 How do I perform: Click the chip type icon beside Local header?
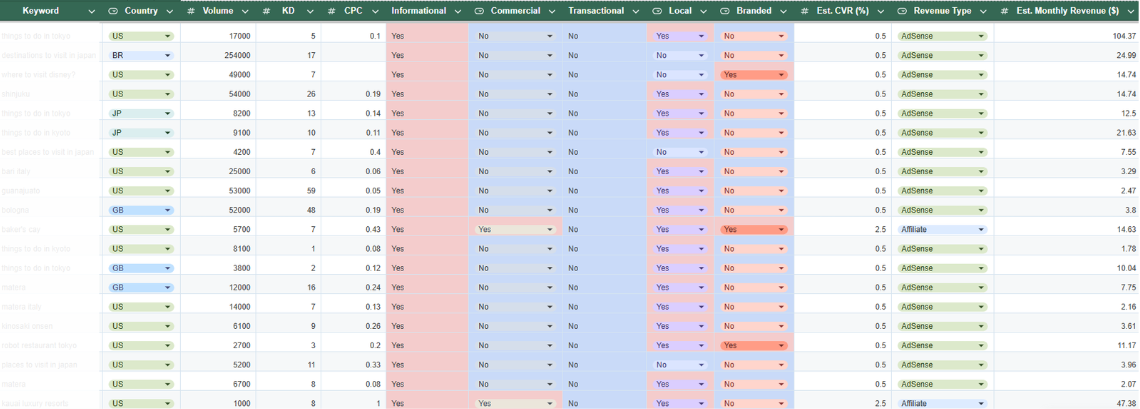coord(656,11)
